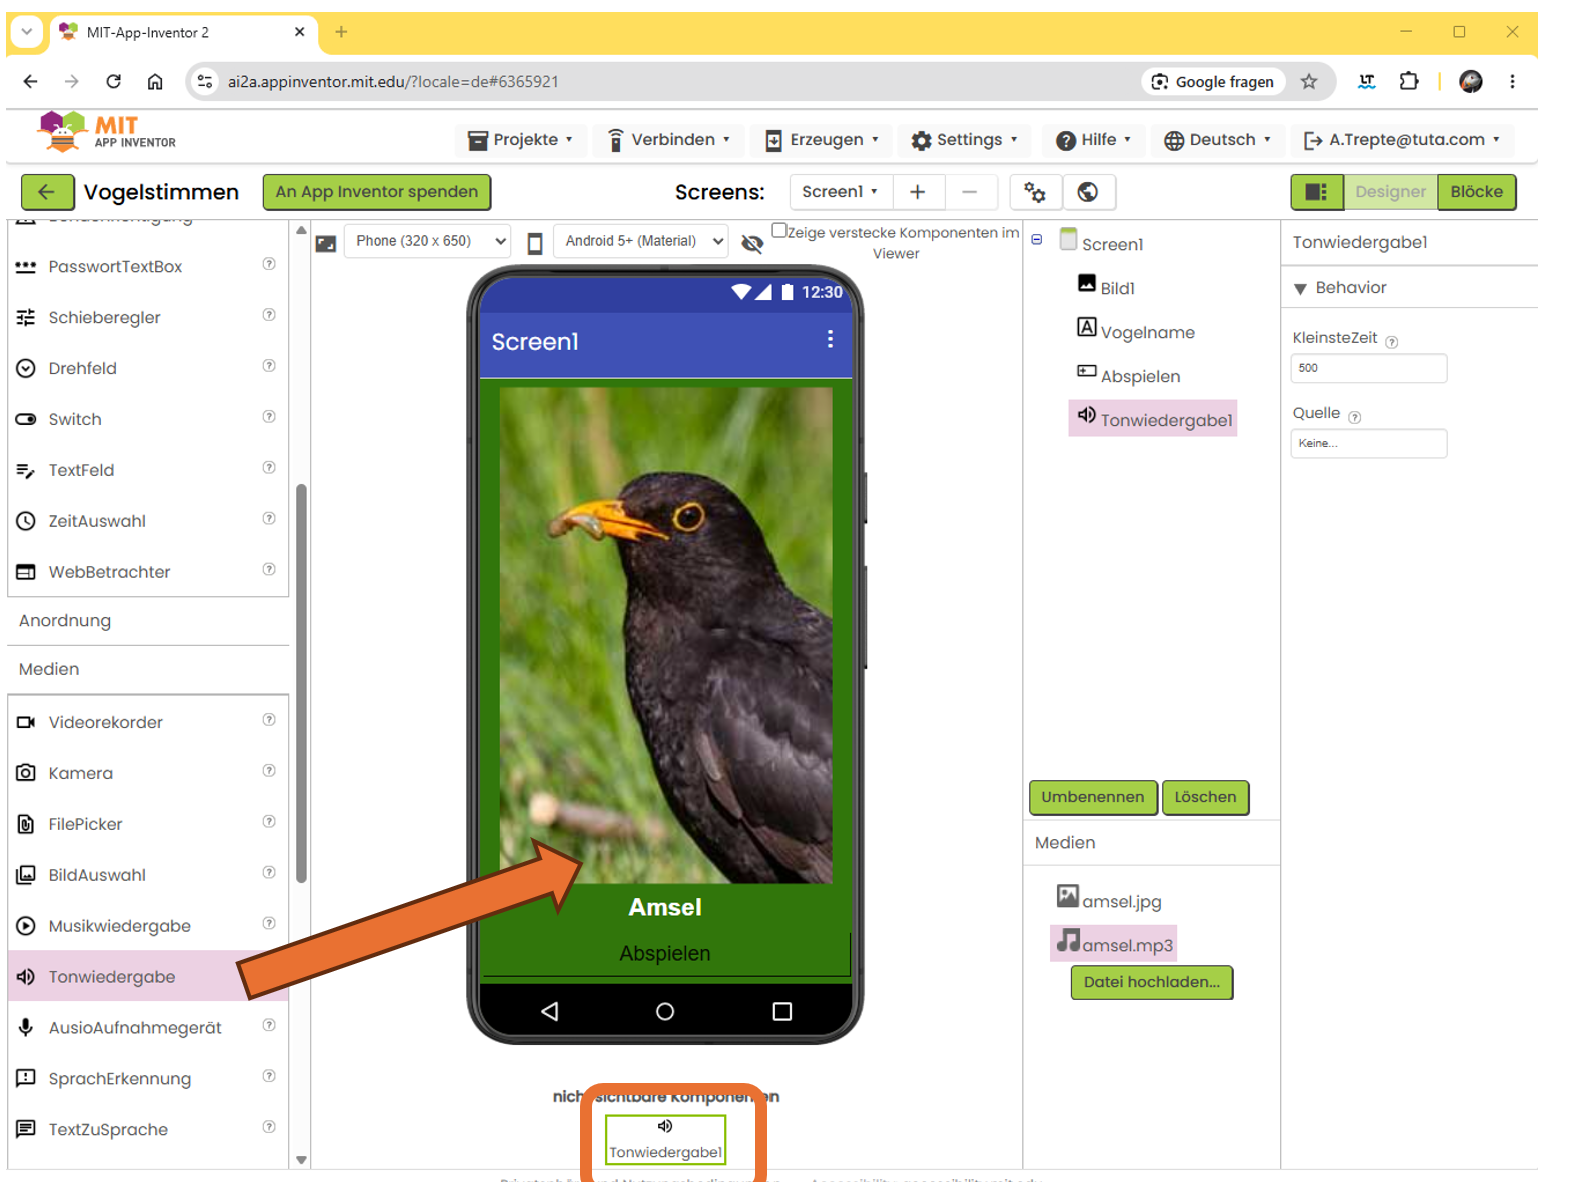Go to browser home page
Screen dimensions: 1576x1182
click(x=155, y=81)
